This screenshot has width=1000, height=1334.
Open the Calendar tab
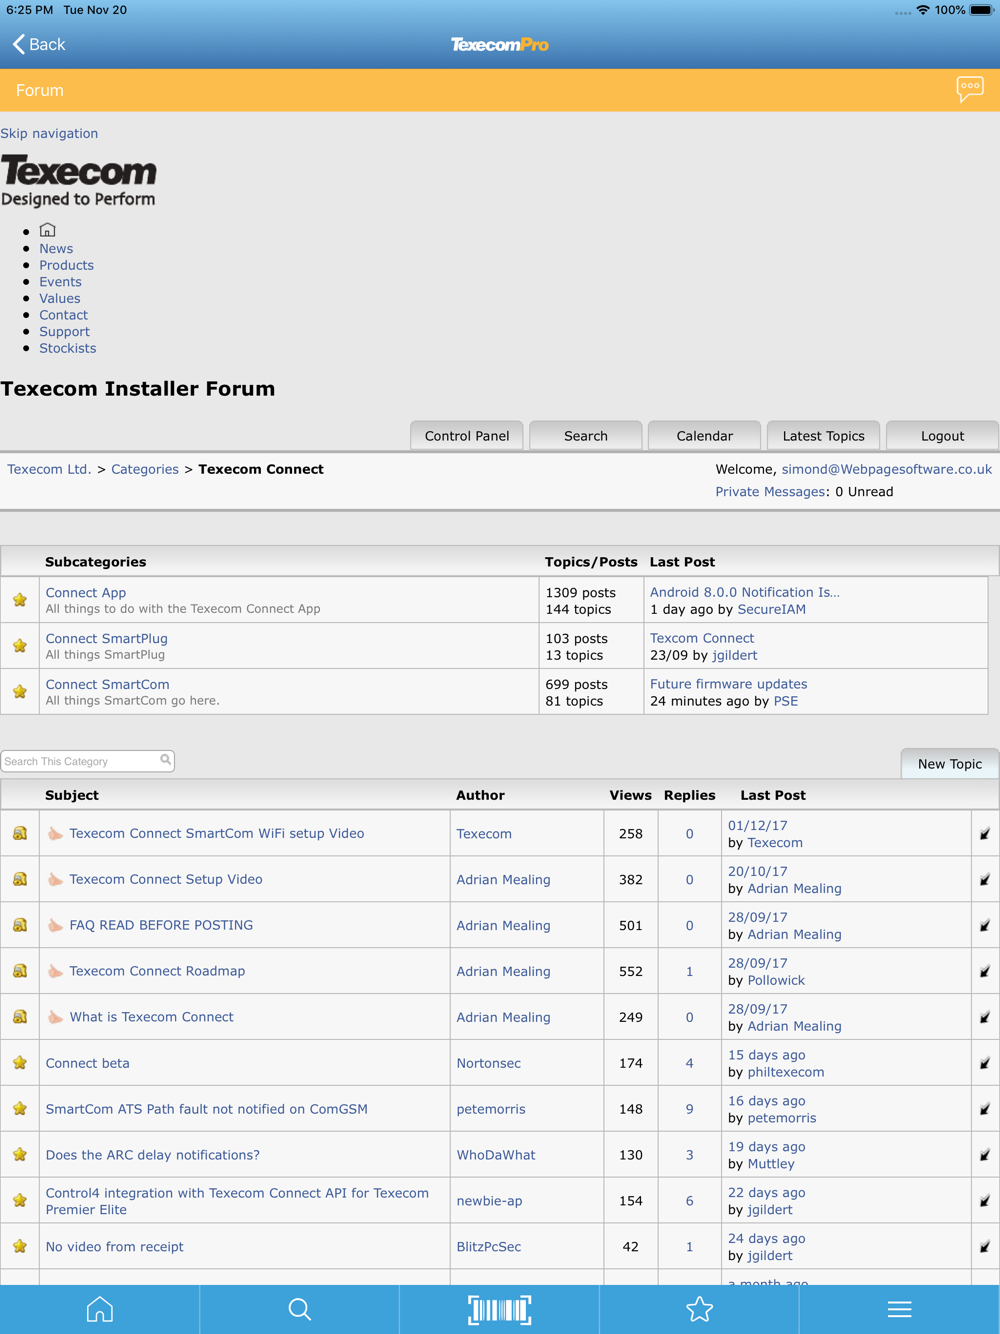(704, 436)
